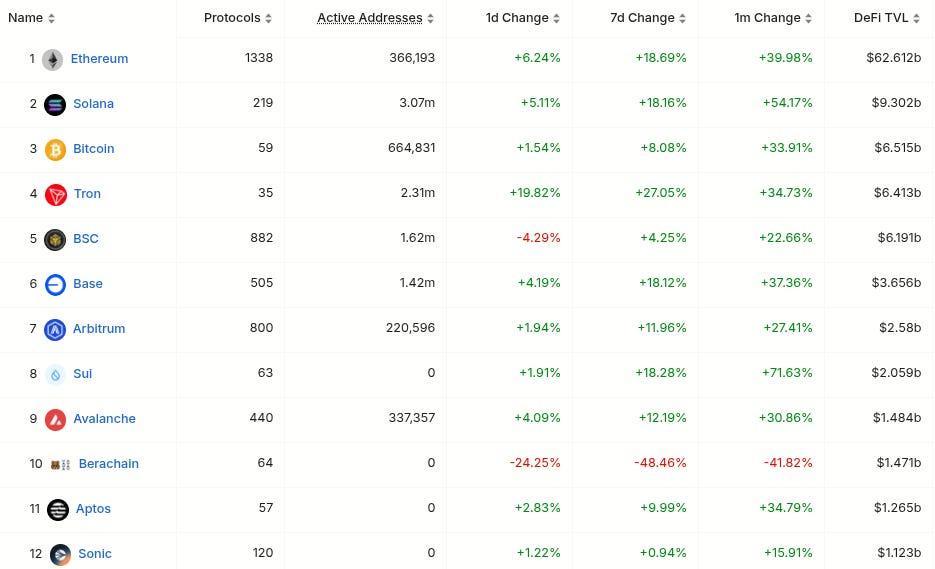Click the Tron chain logo icon
This screenshot has height=569, width=935.
(56, 194)
